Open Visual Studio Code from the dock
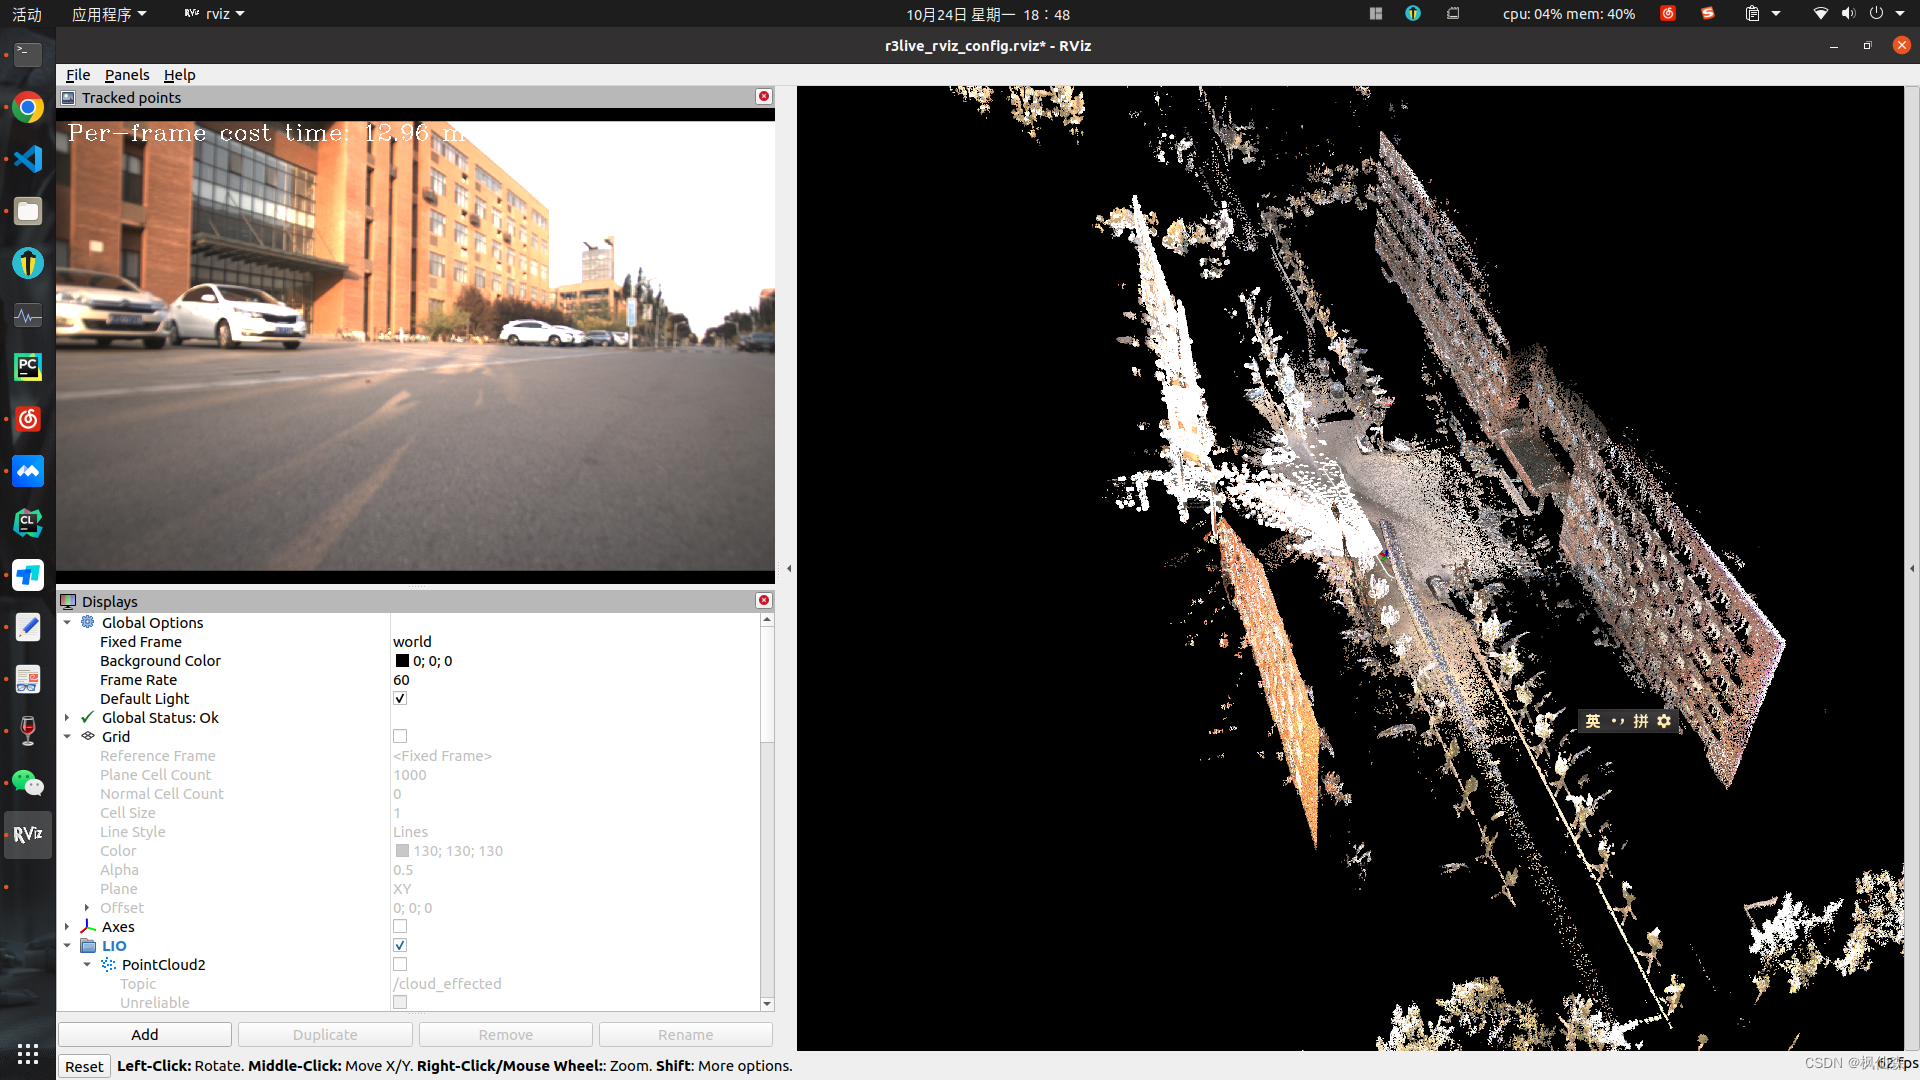This screenshot has width=1920, height=1080. point(28,159)
